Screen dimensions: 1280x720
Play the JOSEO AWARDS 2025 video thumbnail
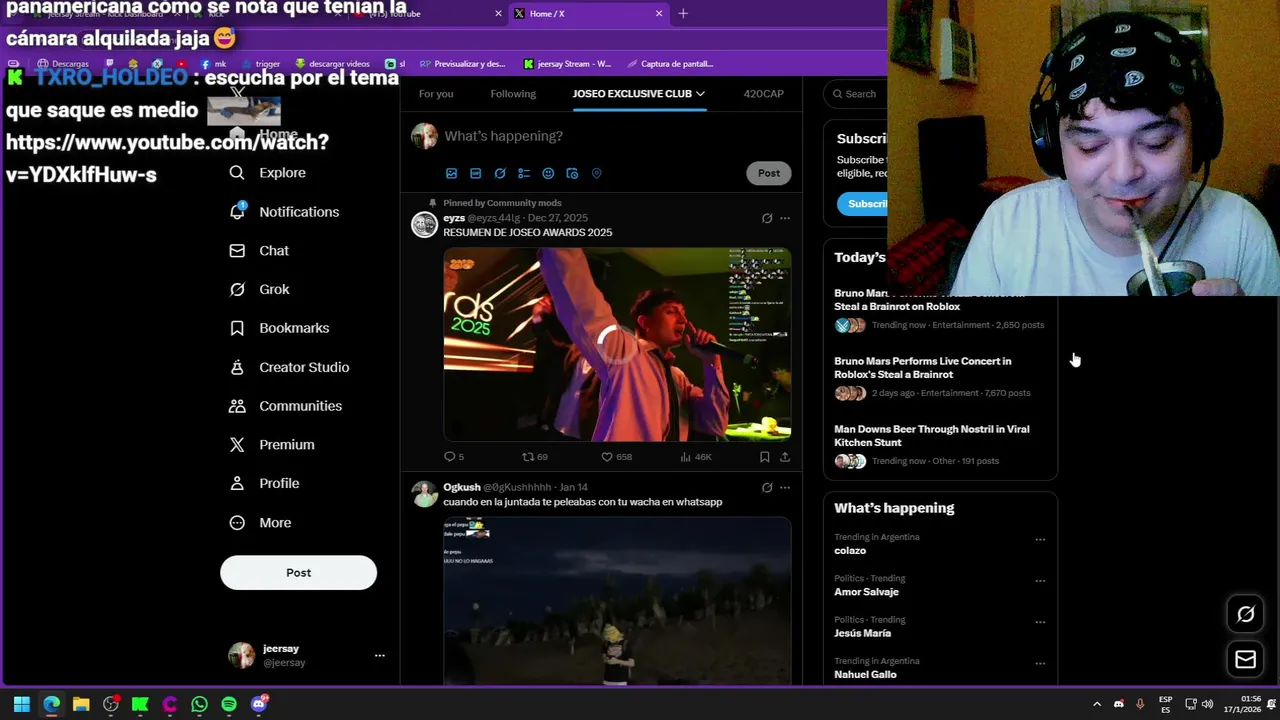coord(617,344)
